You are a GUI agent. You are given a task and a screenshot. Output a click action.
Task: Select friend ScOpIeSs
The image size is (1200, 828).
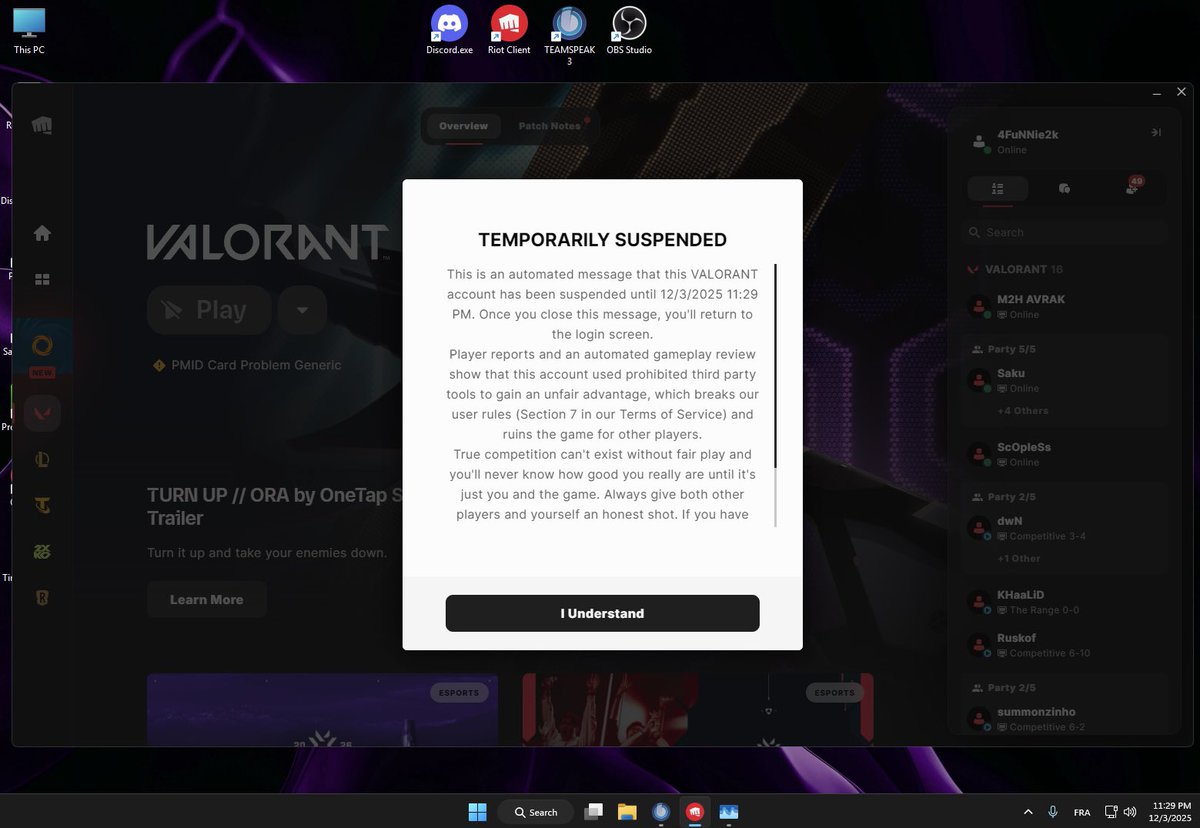point(1064,454)
